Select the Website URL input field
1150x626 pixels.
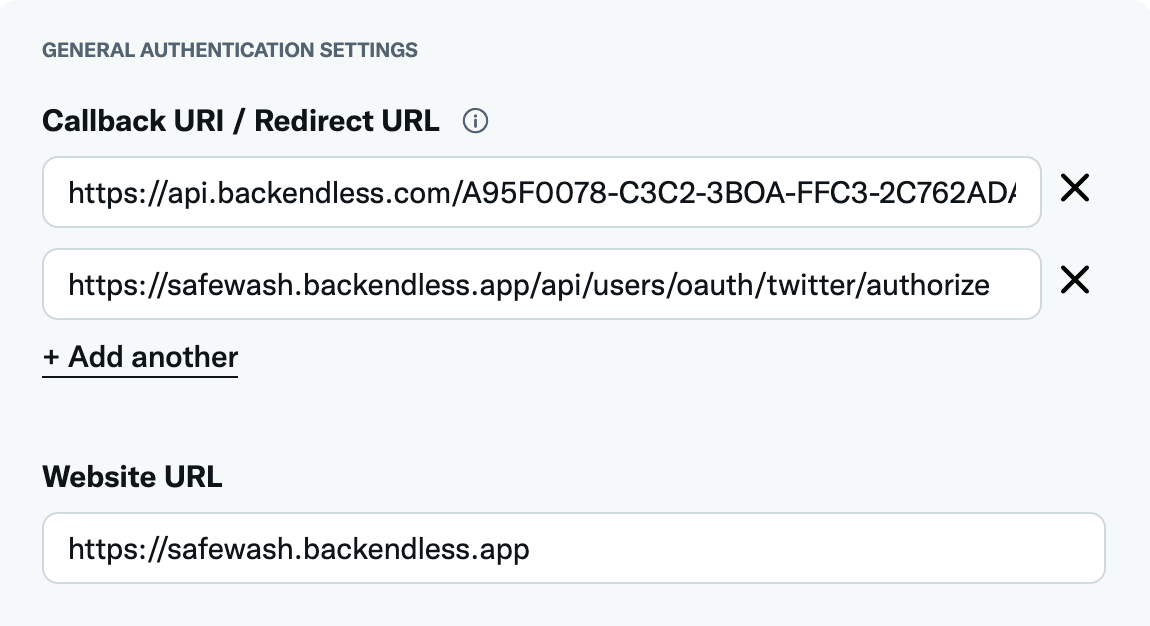click(x=573, y=548)
